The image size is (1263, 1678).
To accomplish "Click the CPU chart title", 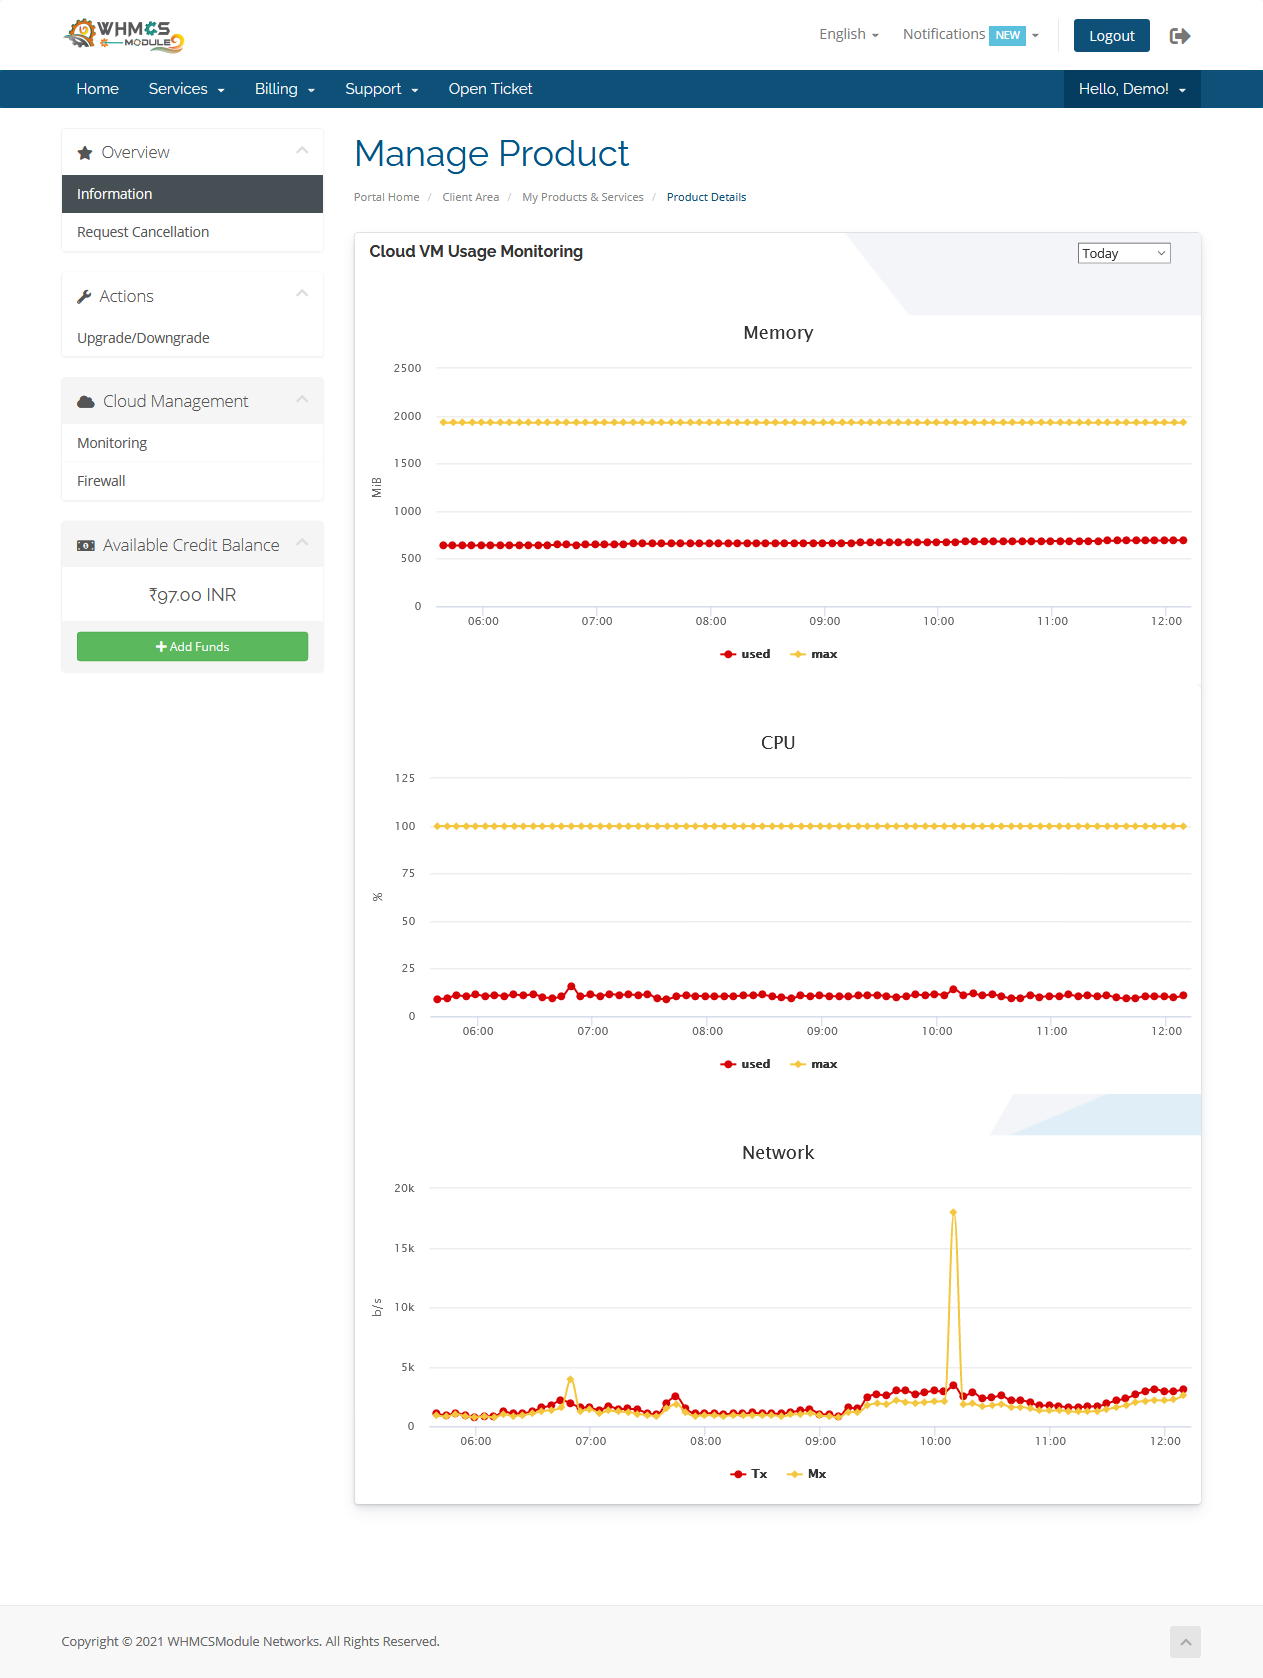I will [x=778, y=743].
